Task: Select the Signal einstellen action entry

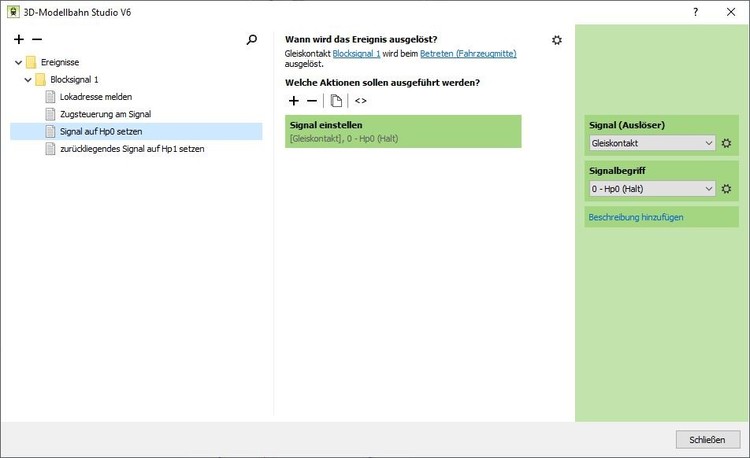Action: pos(403,131)
